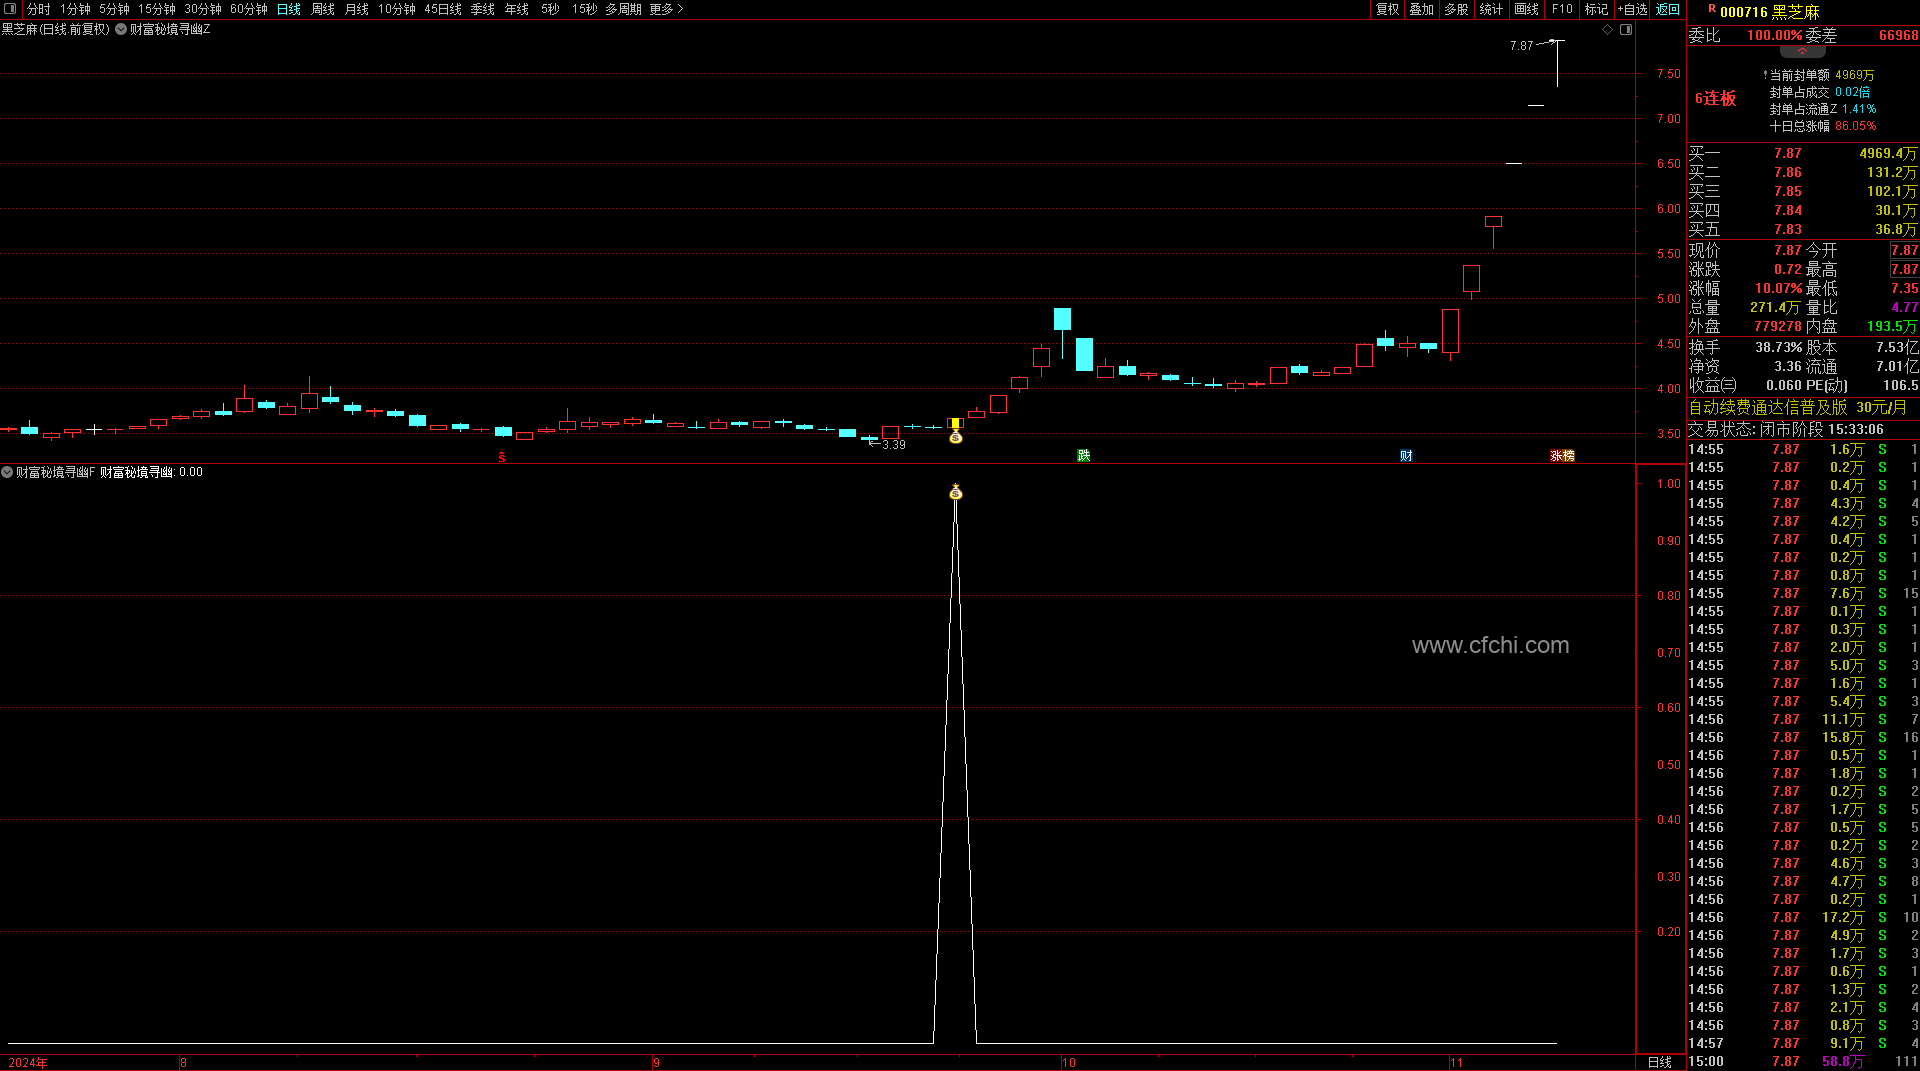
Task: Click the 标记 mark button
Action: click(x=1596, y=9)
